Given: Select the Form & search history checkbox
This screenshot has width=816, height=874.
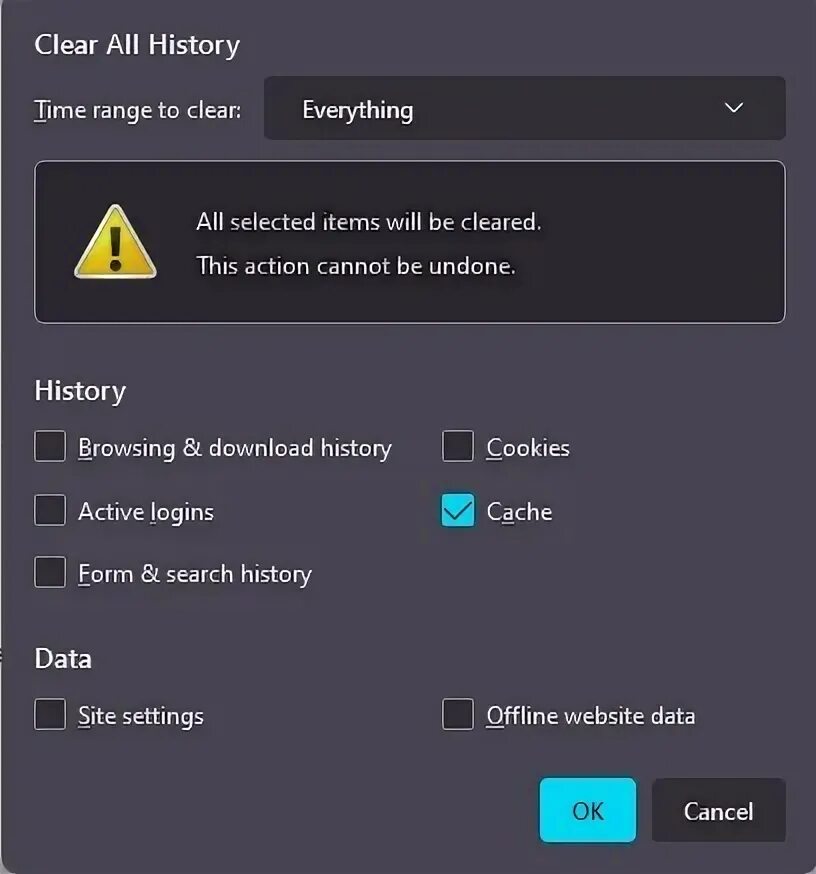Looking at the screenshot, I should (50, 573).
